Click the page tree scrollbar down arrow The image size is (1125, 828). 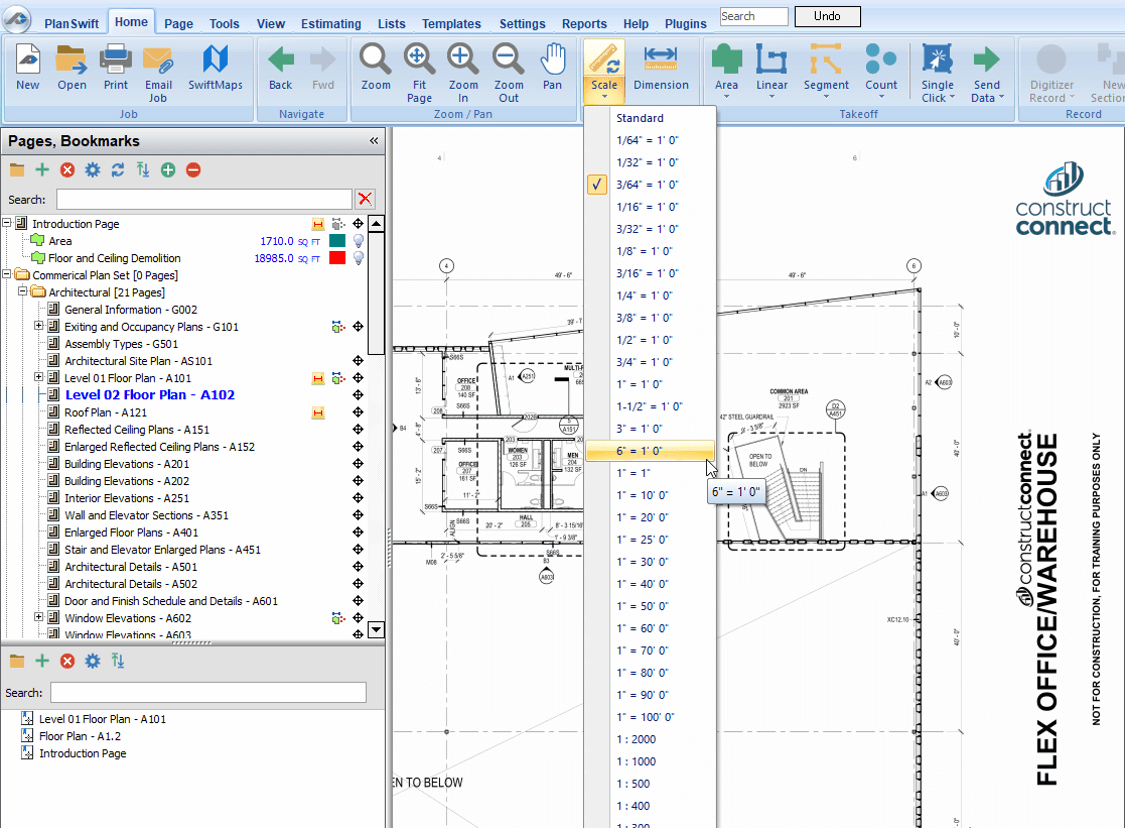[x=376, y=630]
